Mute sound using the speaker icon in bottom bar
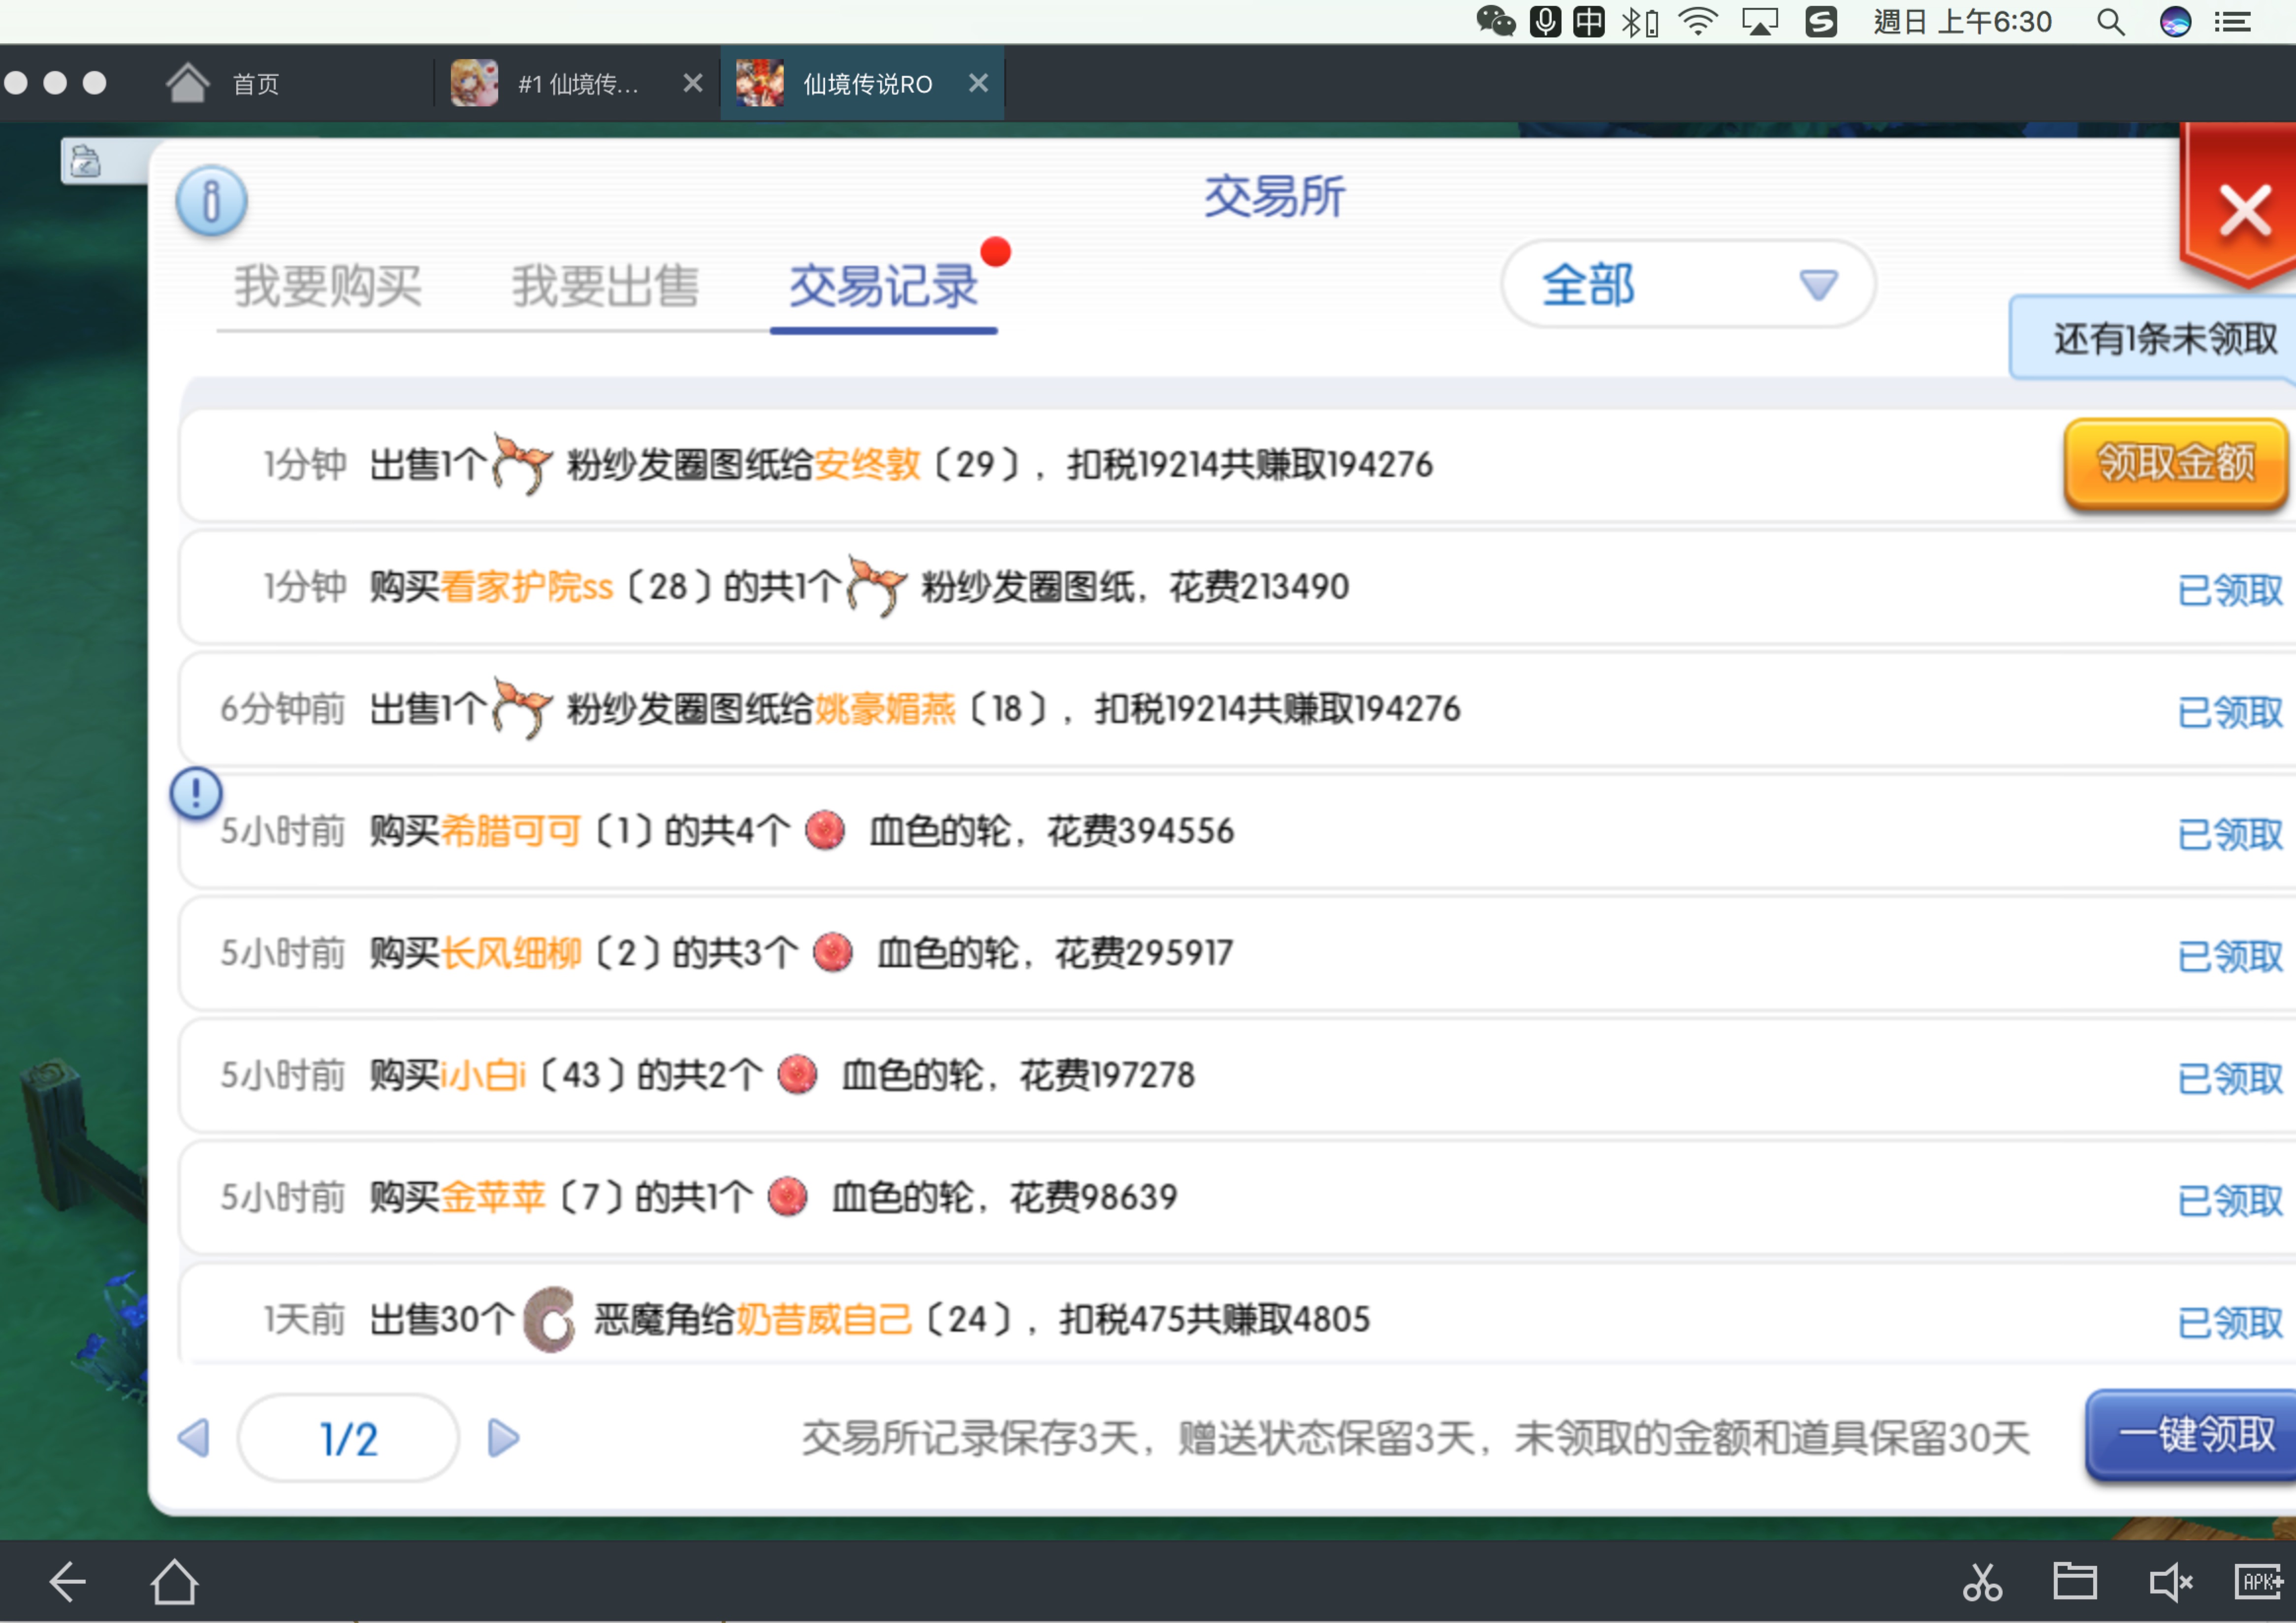 click(2170, 1583)
